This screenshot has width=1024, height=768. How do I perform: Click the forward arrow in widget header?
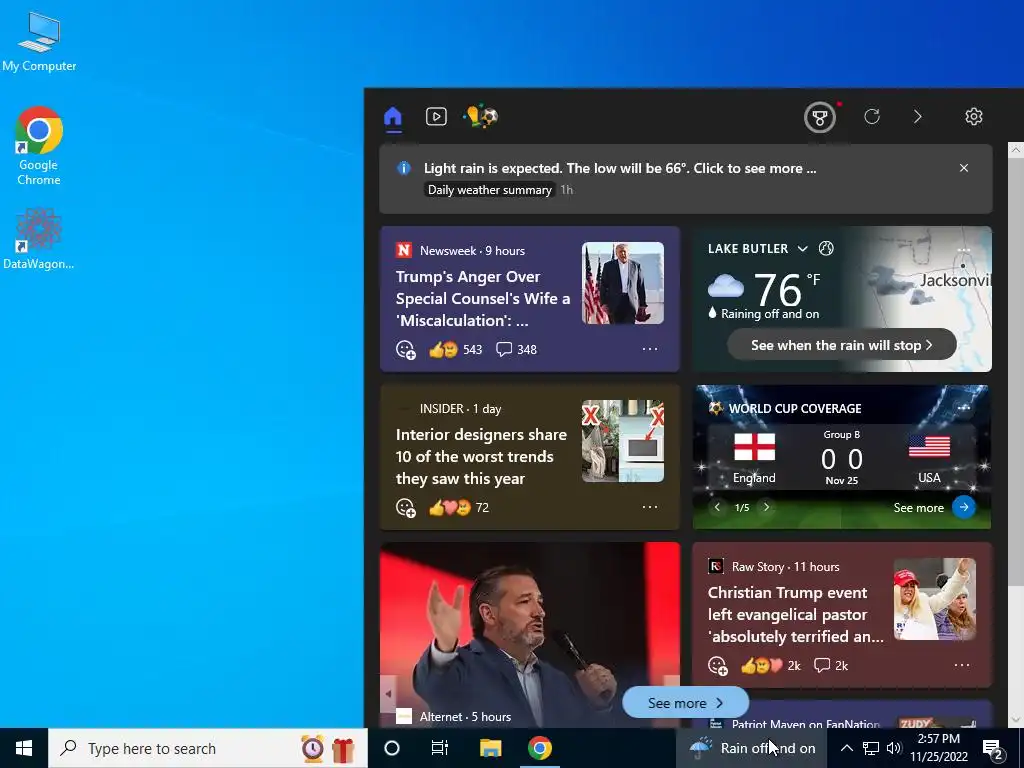(x=918, y=116)
